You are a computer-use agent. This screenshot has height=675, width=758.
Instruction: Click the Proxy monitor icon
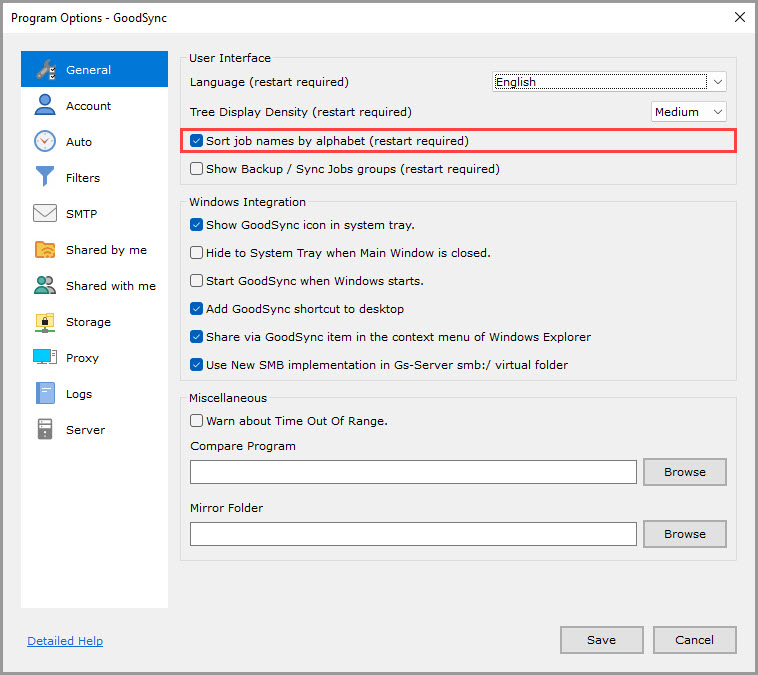(45, 357)
